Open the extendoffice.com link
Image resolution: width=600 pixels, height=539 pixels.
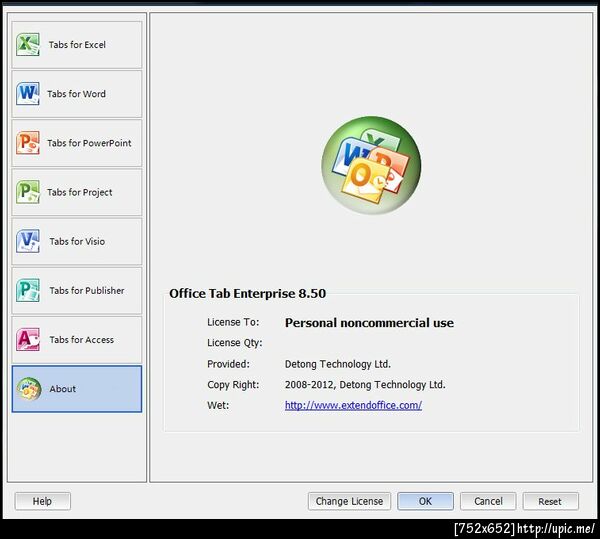tap(354, 405)
